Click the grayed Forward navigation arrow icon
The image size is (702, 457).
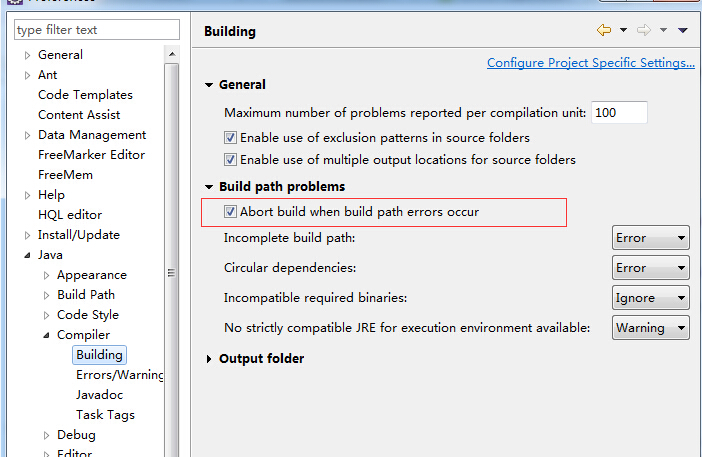[644, 30]
